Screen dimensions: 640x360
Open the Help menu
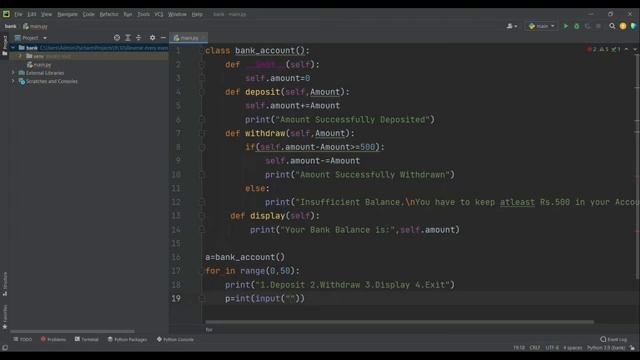(197, 14)
